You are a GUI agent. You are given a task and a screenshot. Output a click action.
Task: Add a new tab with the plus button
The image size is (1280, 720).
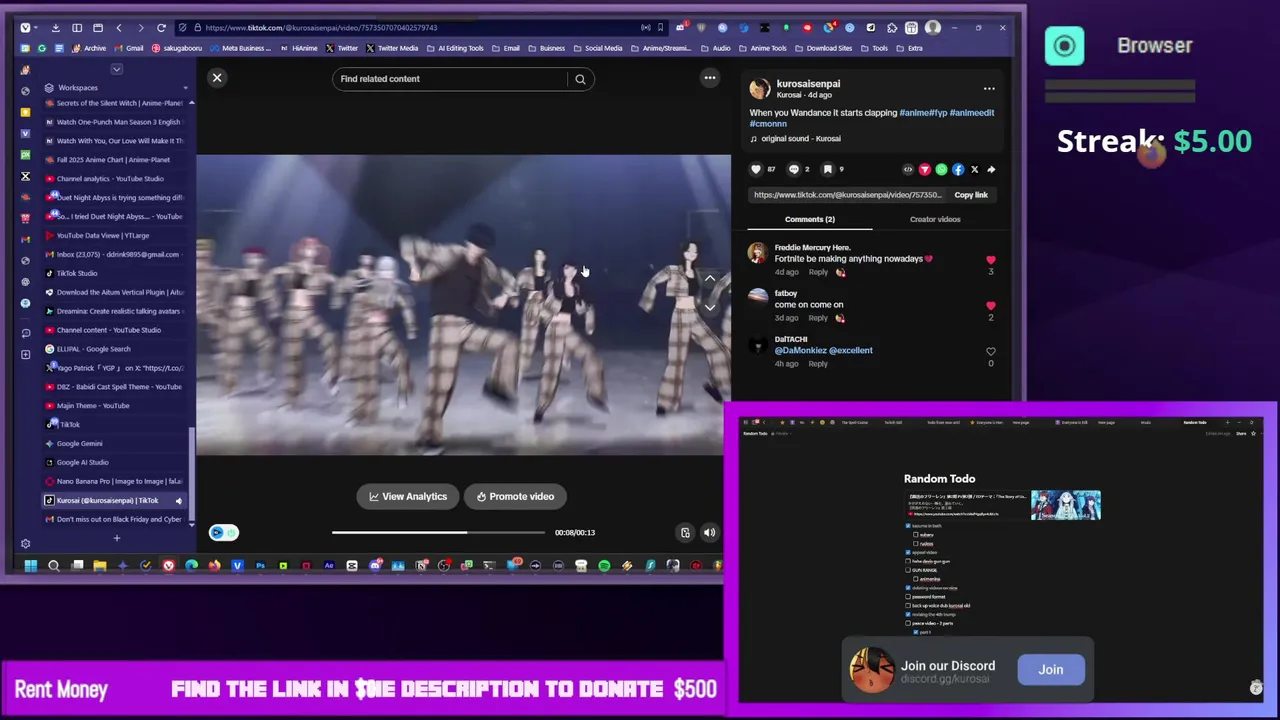pos(116,539)
